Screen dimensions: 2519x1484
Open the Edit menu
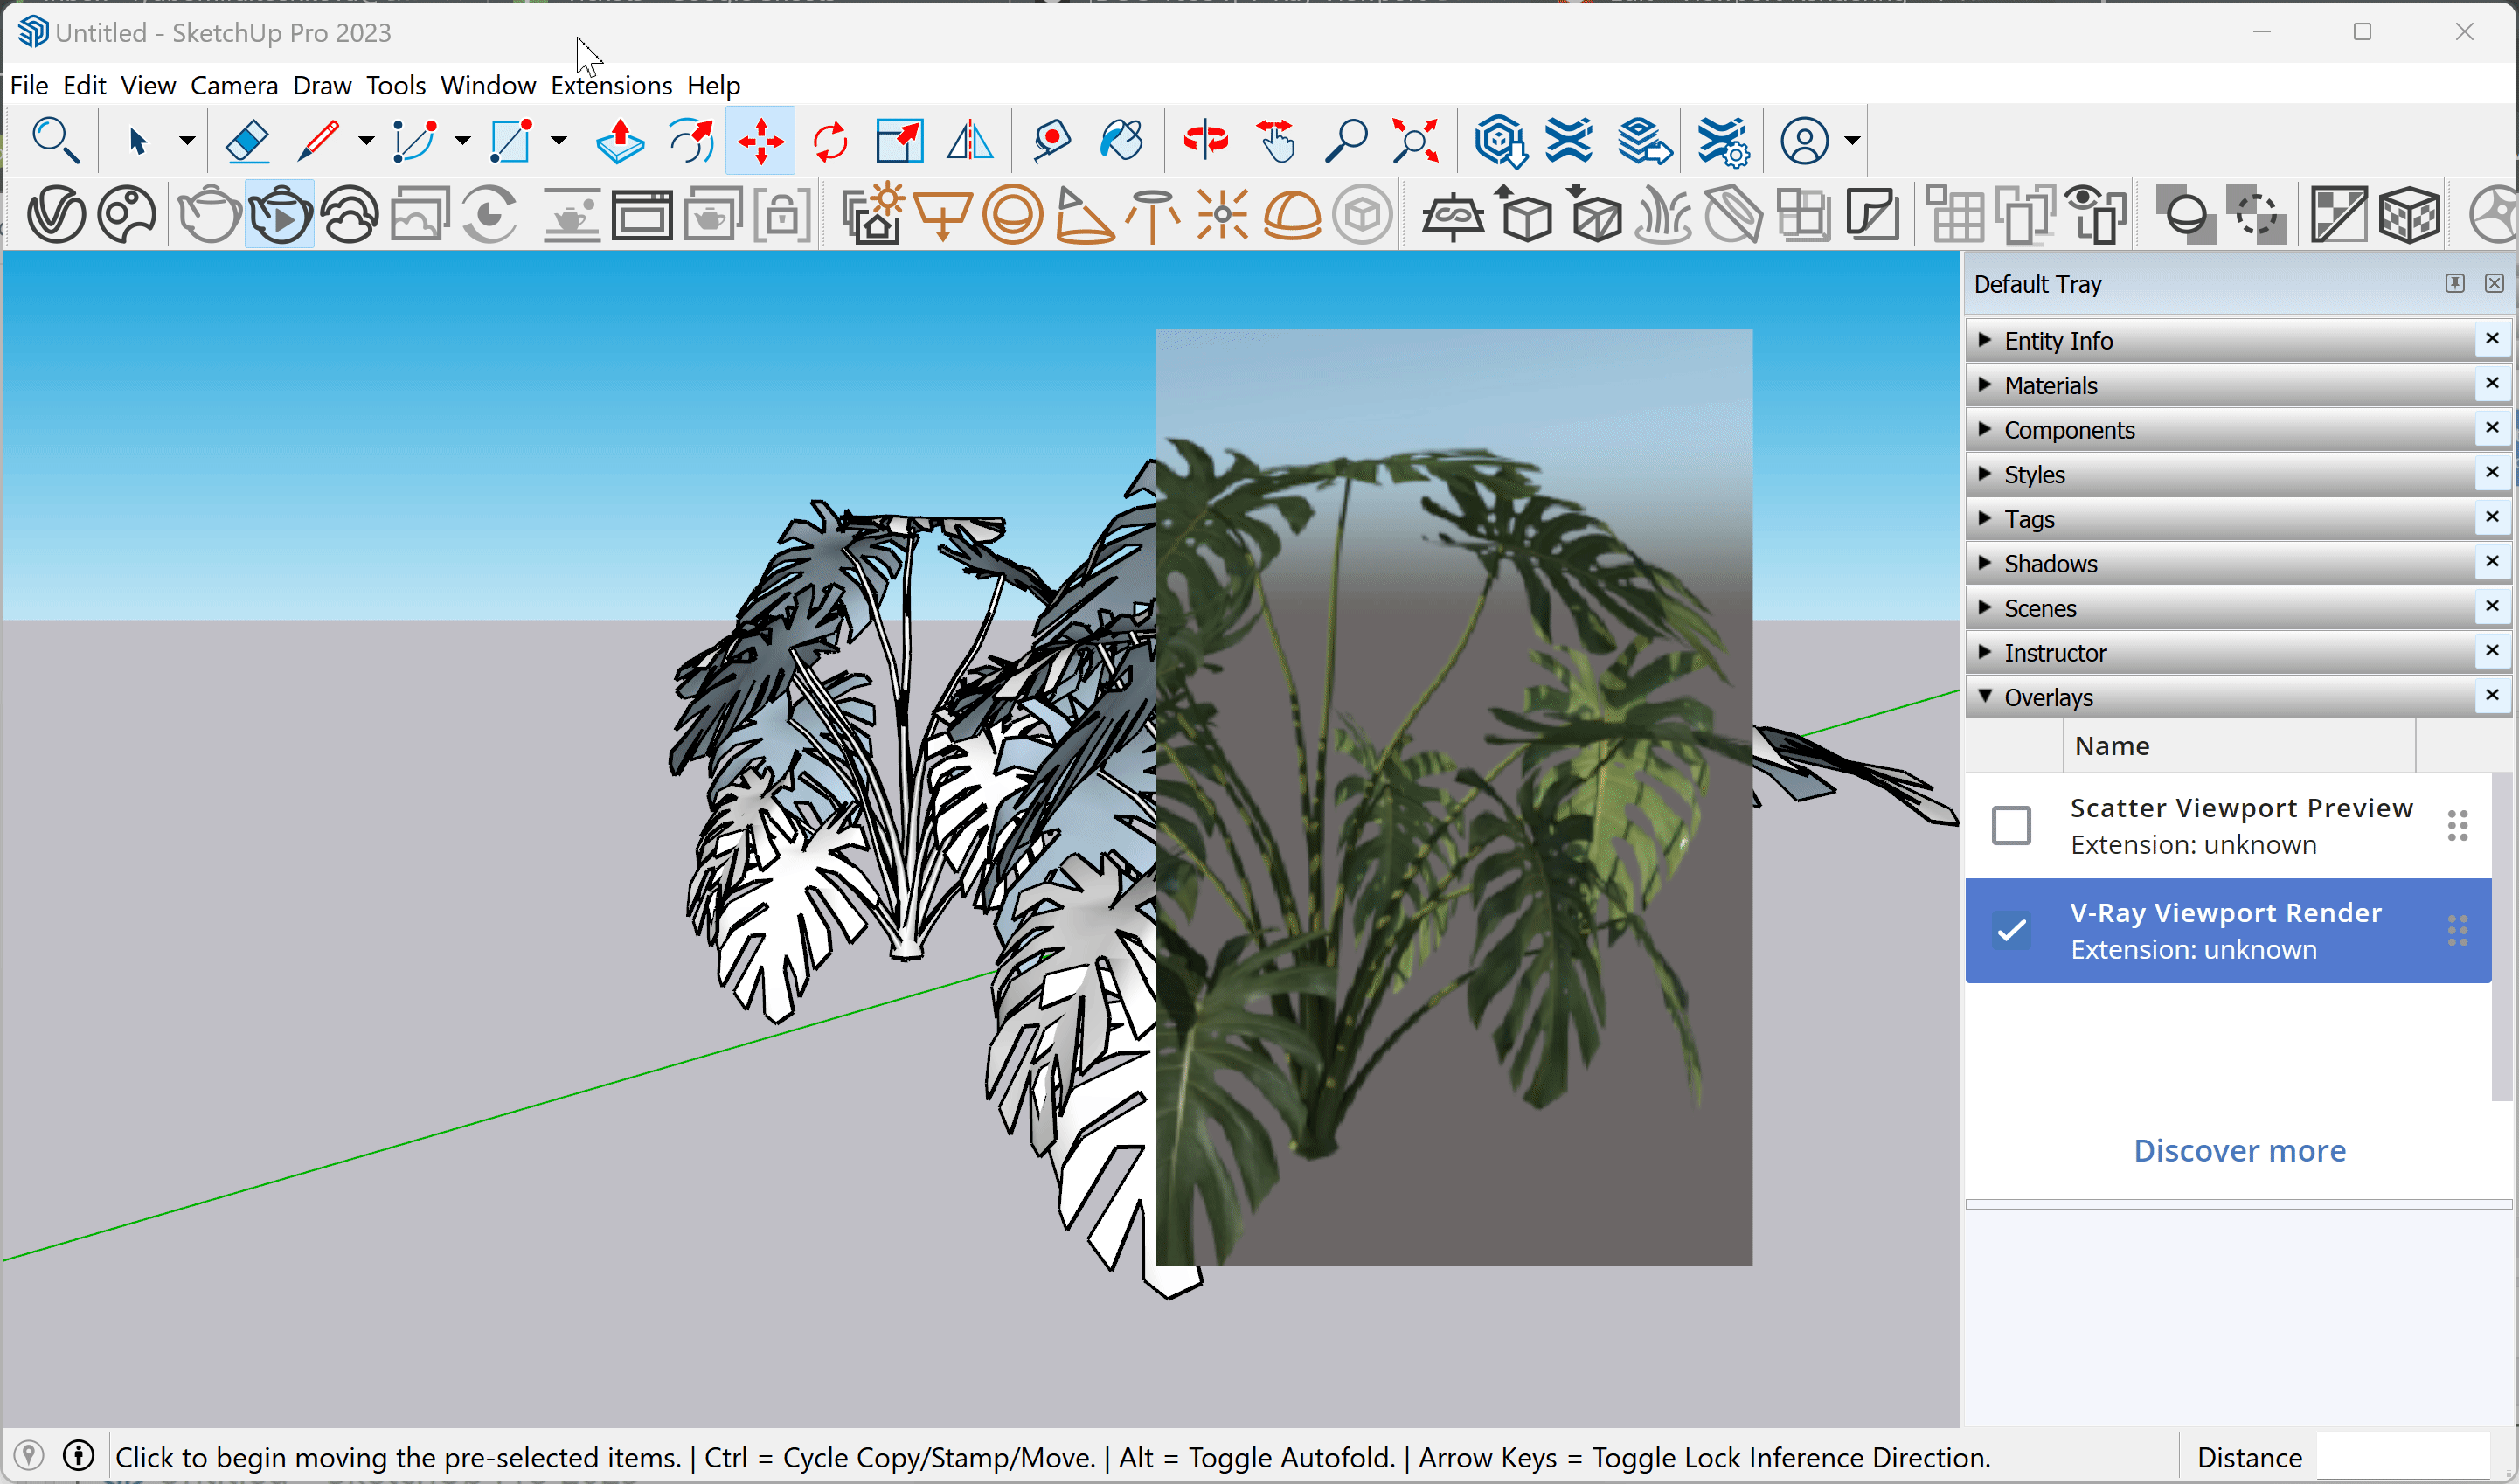click(84, 85)
